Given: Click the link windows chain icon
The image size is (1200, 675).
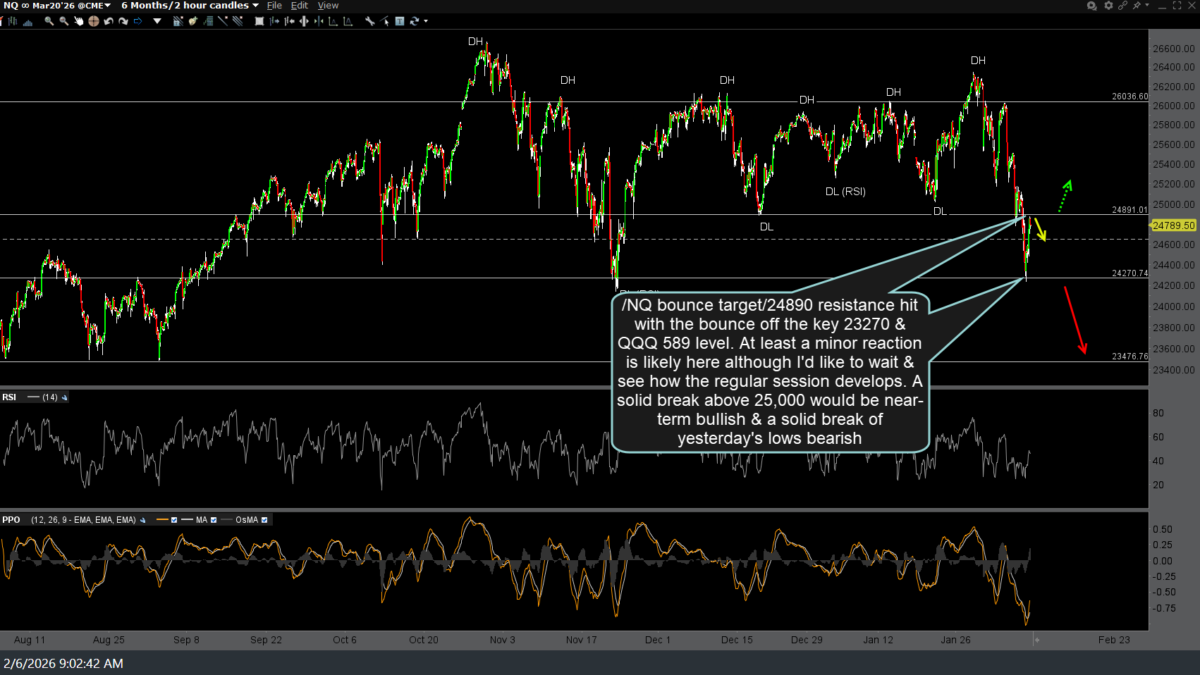Looking at the screenshot, I should (1122, 5).
